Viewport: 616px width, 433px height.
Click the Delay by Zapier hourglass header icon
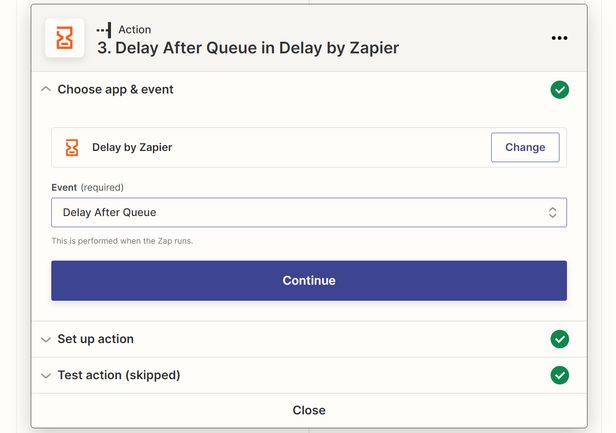click(65, 38)
